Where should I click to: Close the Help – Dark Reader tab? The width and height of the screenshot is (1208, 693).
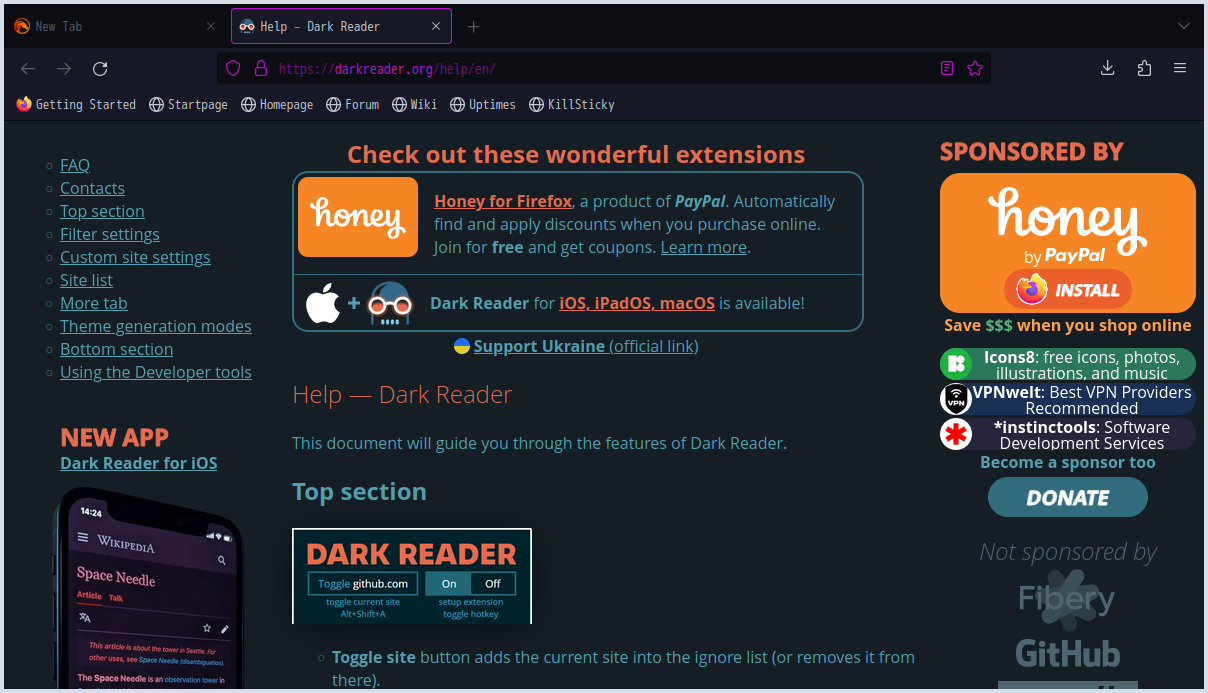coord(436,26)
